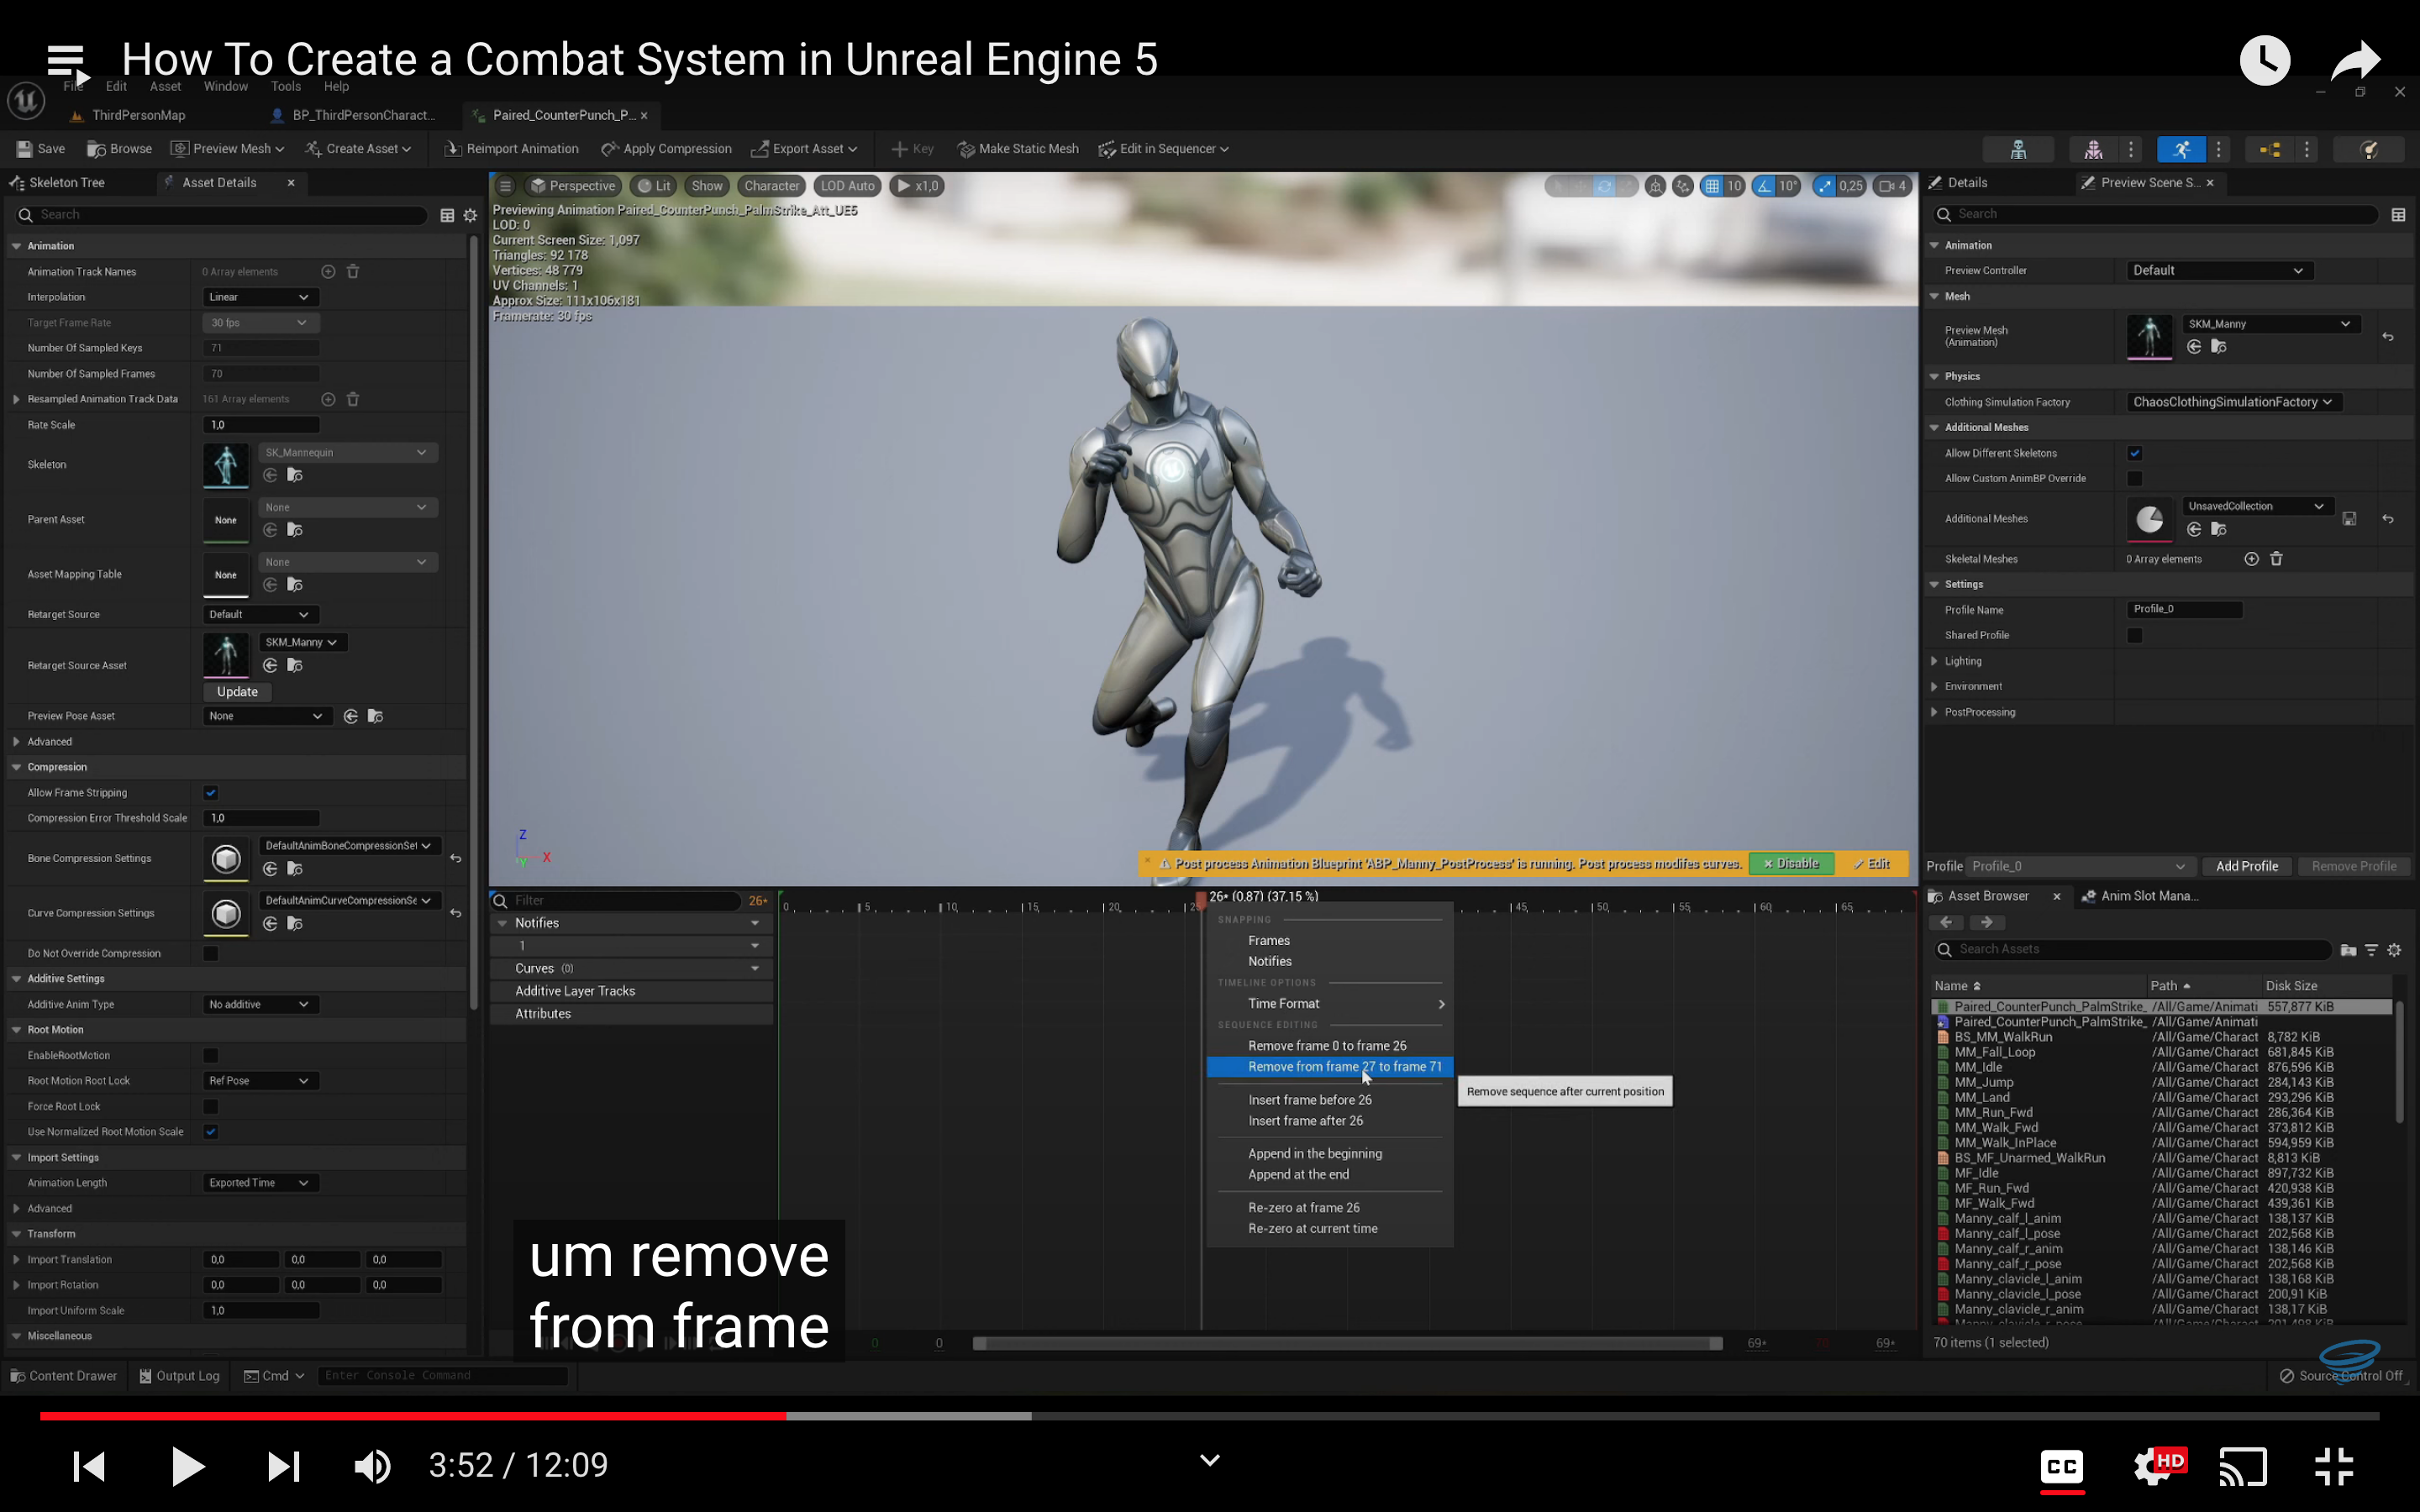2420x1512 pixels.
Task: Click the Apply Compression icon
Action: 609,149
